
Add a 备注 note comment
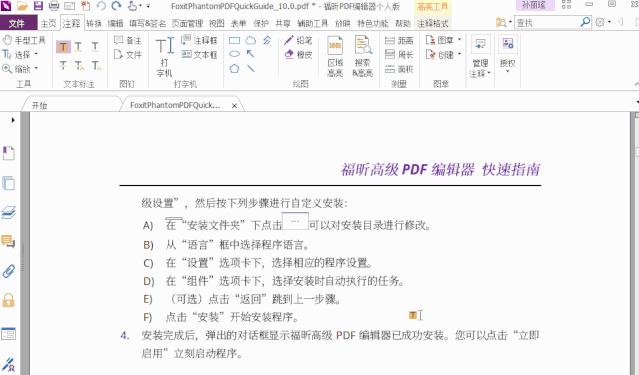click(127, 40)
